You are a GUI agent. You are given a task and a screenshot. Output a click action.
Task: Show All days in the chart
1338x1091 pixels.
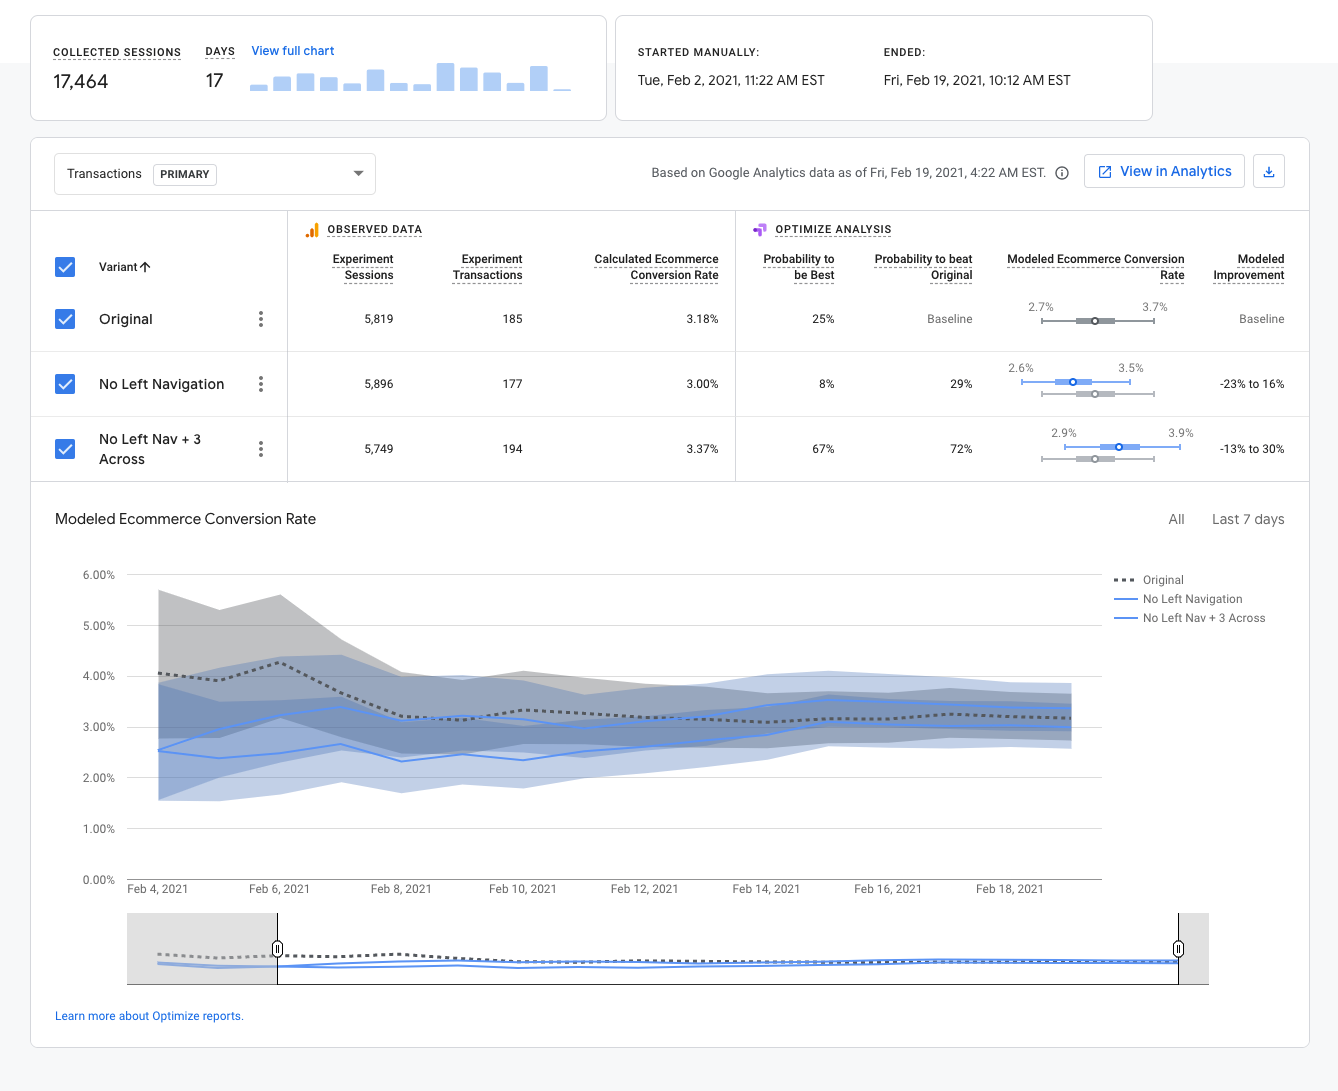pos(1176,519)
